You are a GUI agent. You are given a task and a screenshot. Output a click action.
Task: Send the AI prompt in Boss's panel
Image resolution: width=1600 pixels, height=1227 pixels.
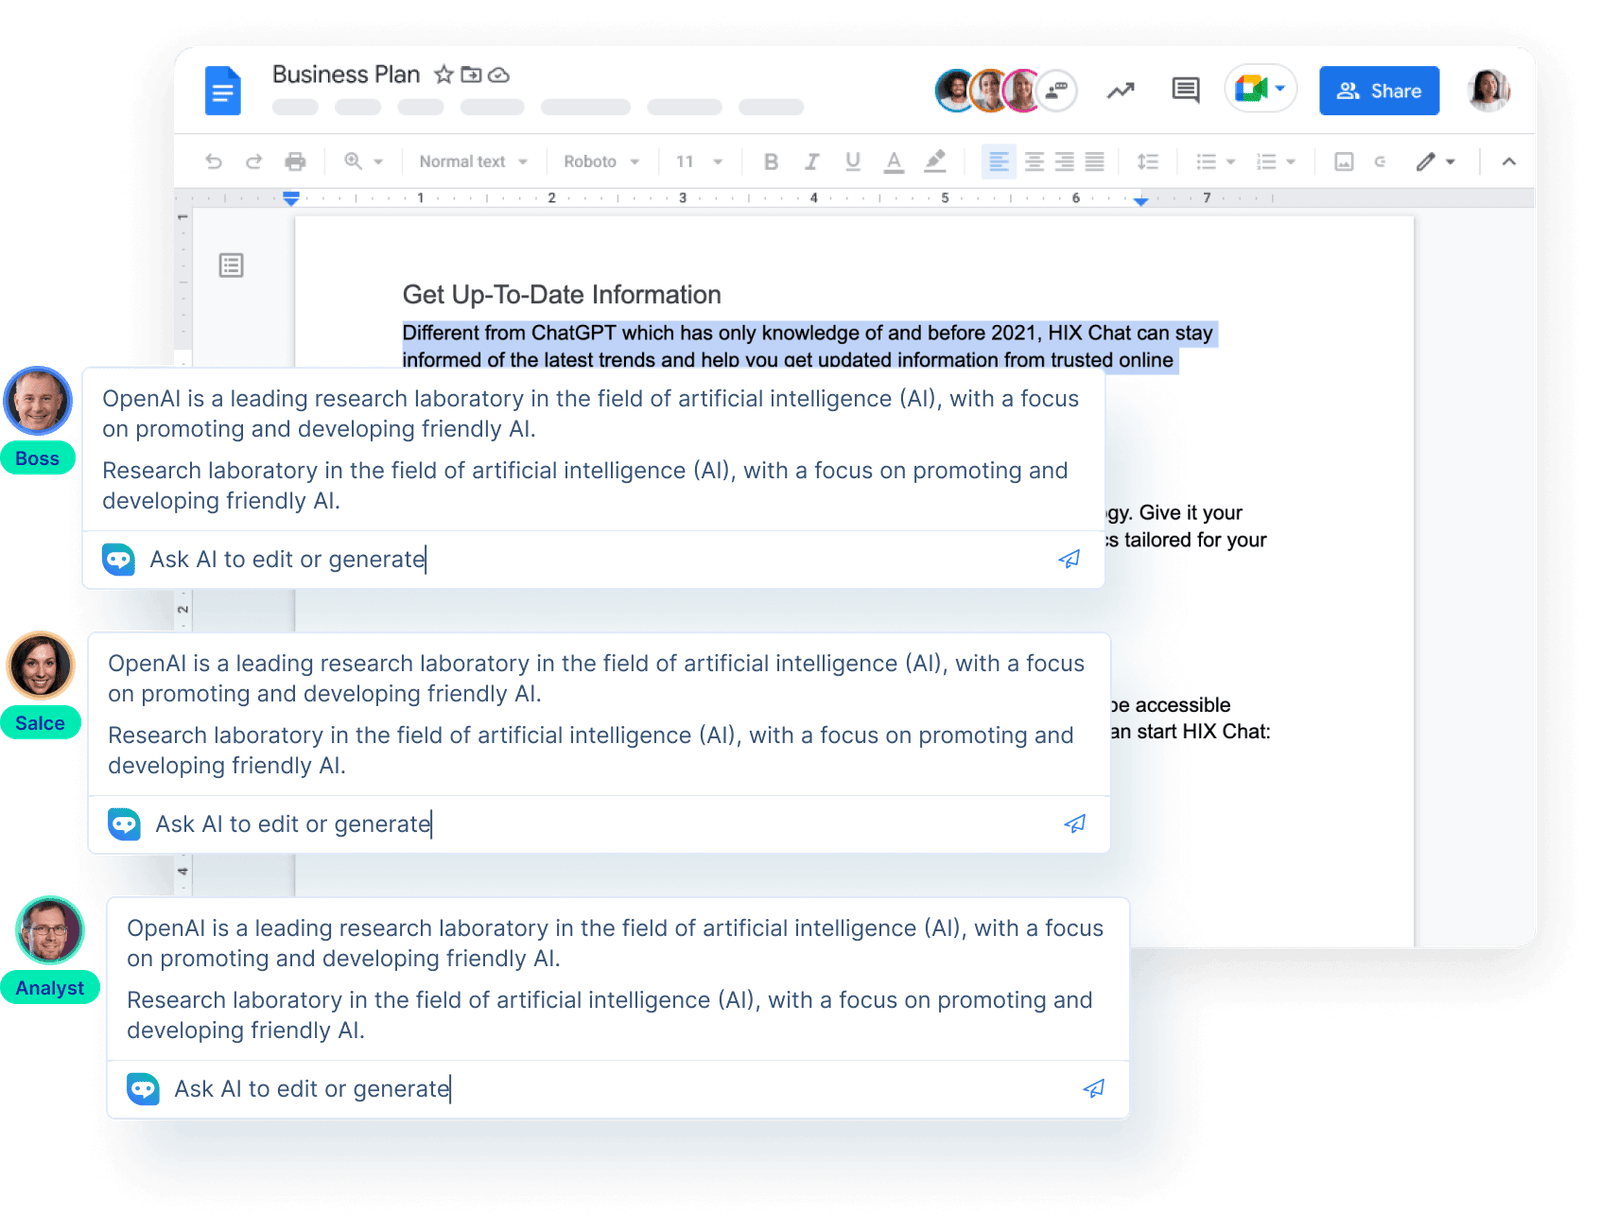[1069, 559]
